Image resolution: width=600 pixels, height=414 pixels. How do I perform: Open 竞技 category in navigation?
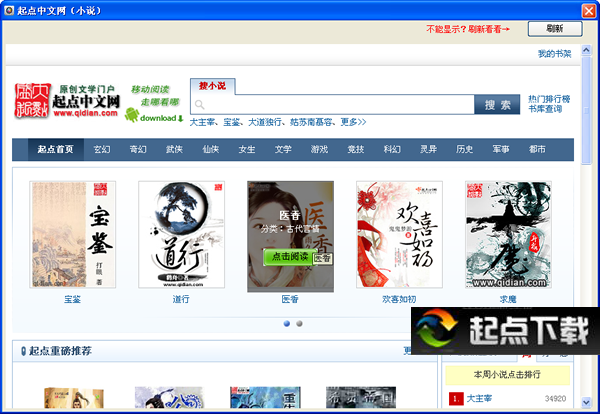[355, 149]
